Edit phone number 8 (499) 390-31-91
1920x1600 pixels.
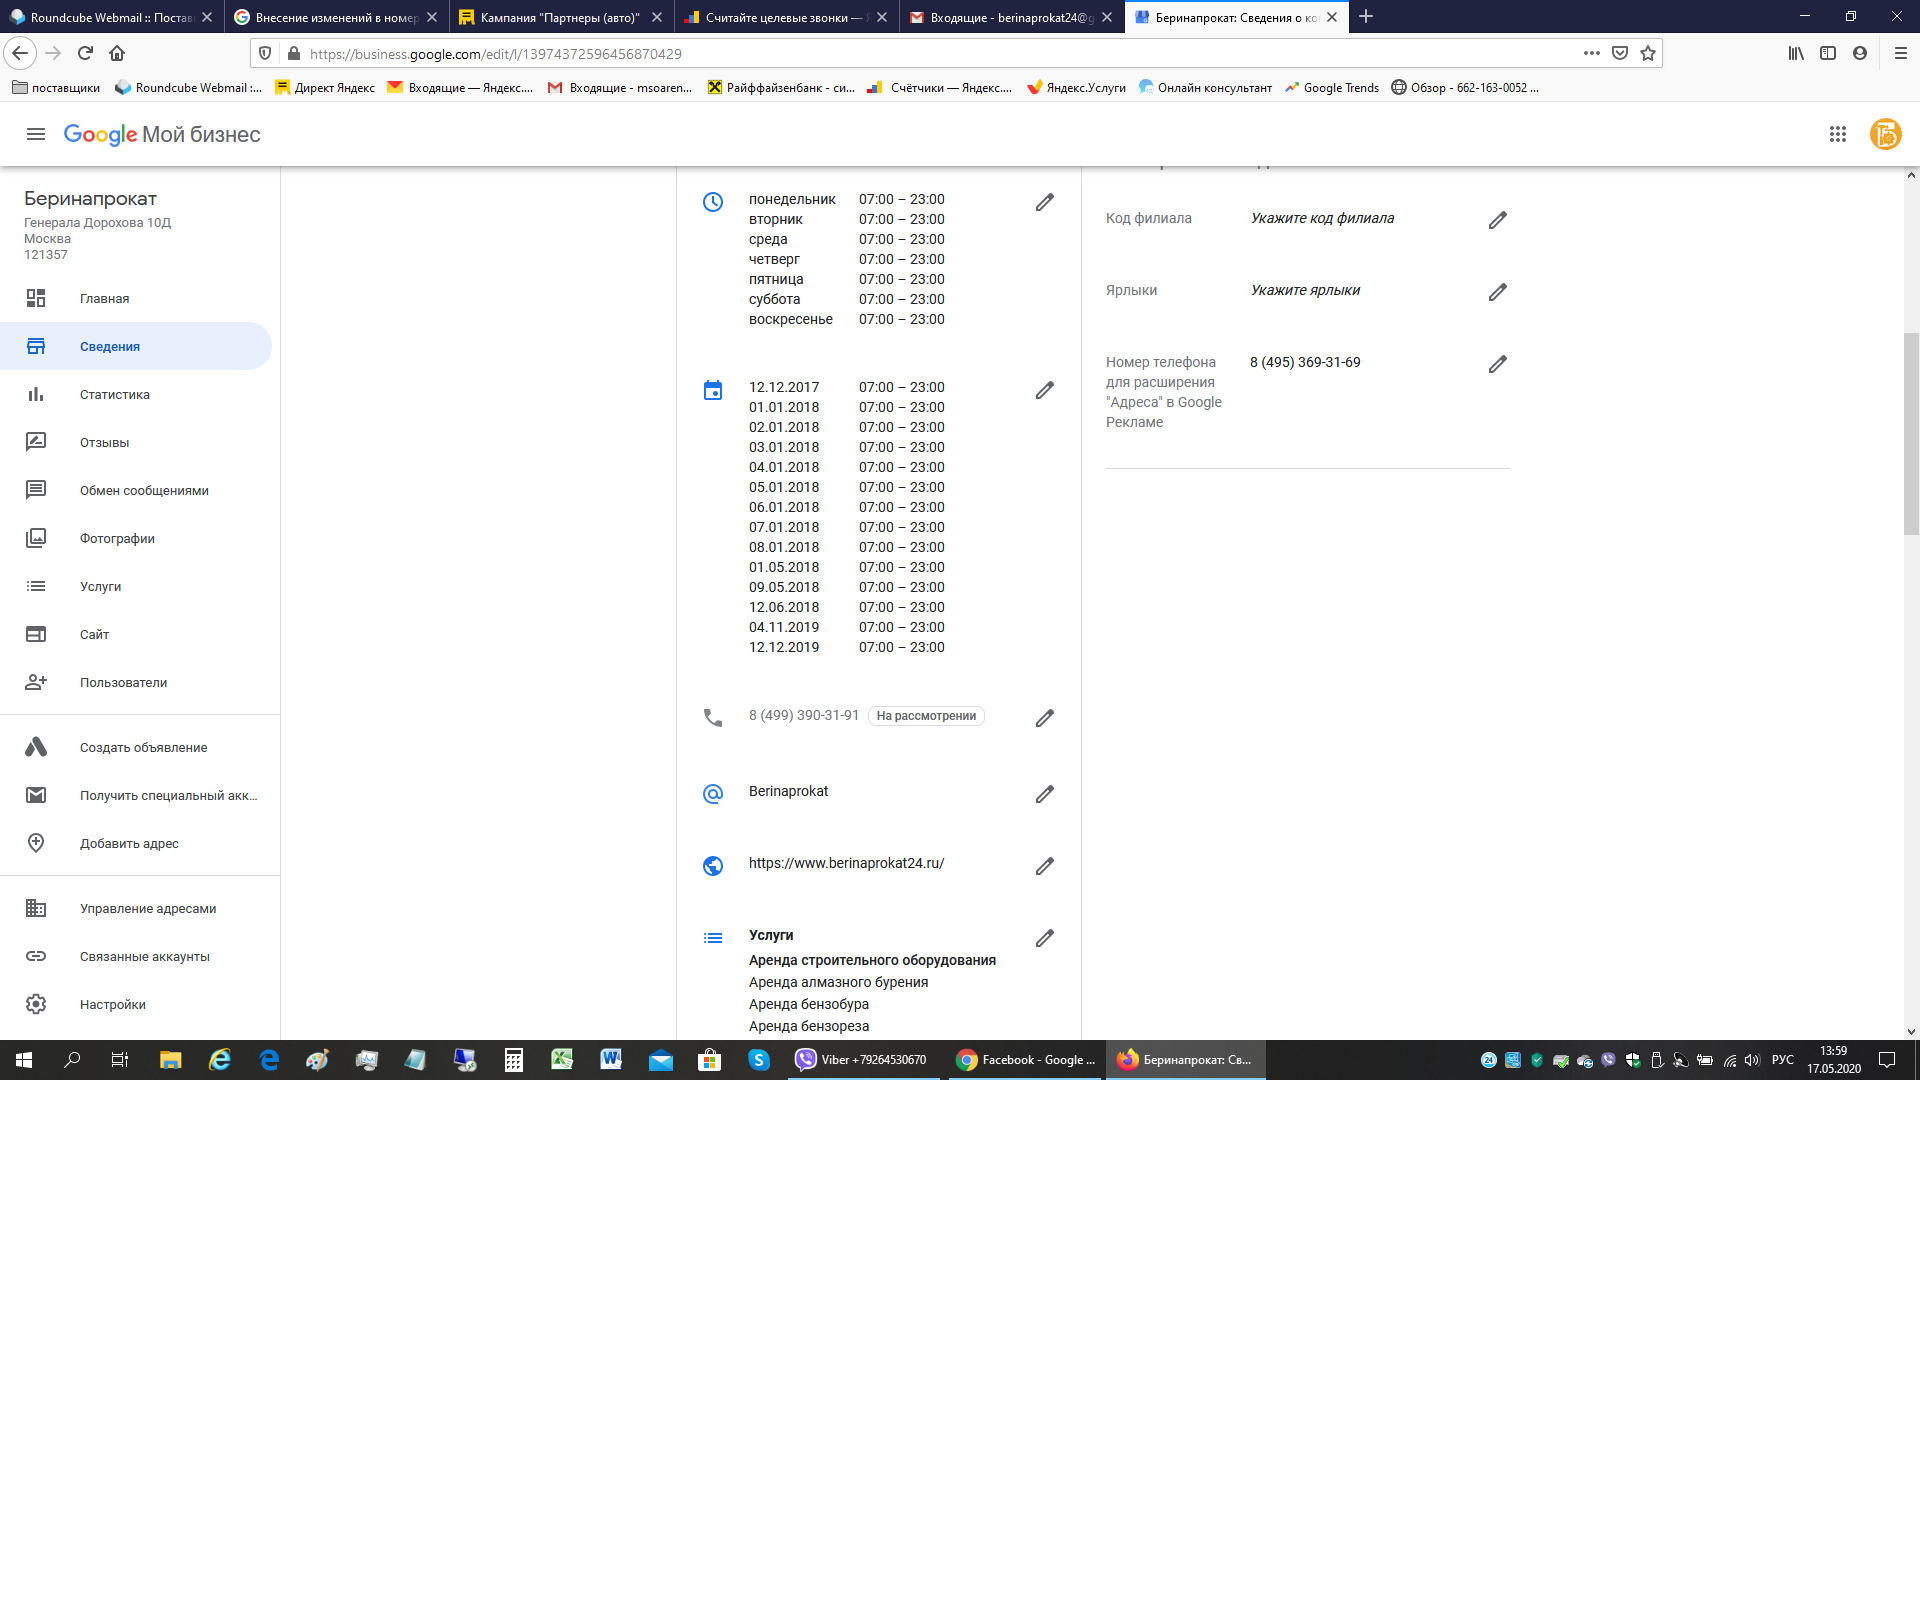tap(1044, 718)
